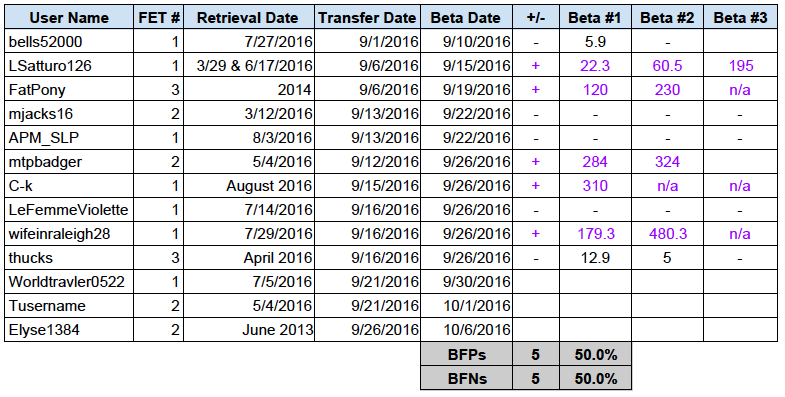Select Worldtravler0522 beta date 9/30/2016

(467, 282)
